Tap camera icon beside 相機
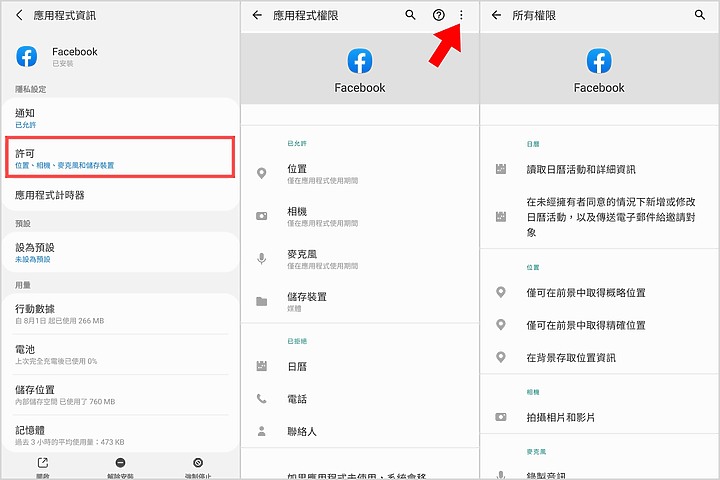The width and height of the screenshot is (720, 480). click(x=262, y=216)
